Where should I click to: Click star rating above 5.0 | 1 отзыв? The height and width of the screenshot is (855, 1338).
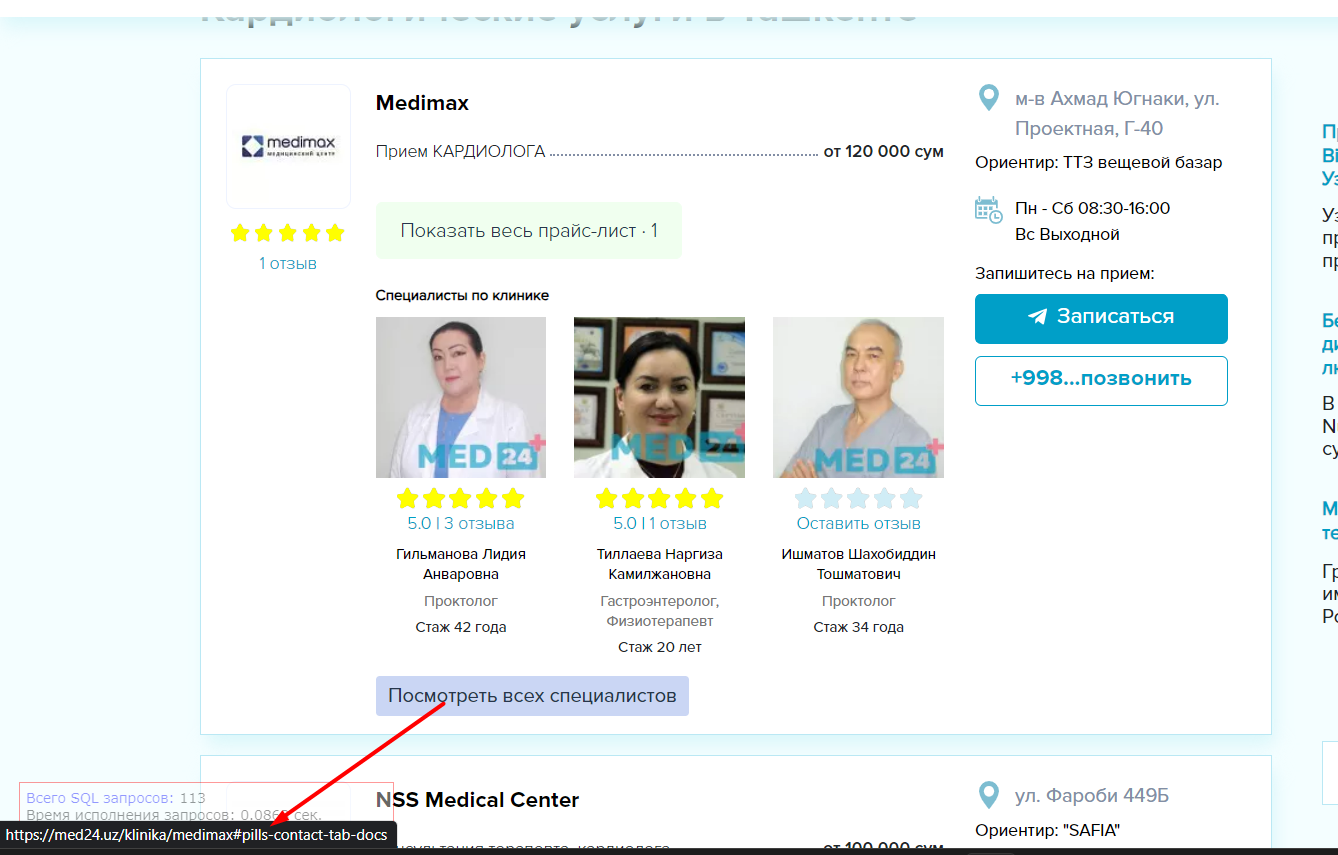pos(659,498)
